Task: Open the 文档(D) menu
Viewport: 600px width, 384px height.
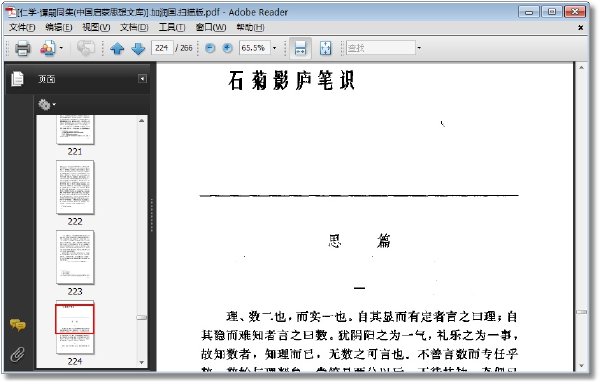Action: pyautogui.click(x=134, y=28)
